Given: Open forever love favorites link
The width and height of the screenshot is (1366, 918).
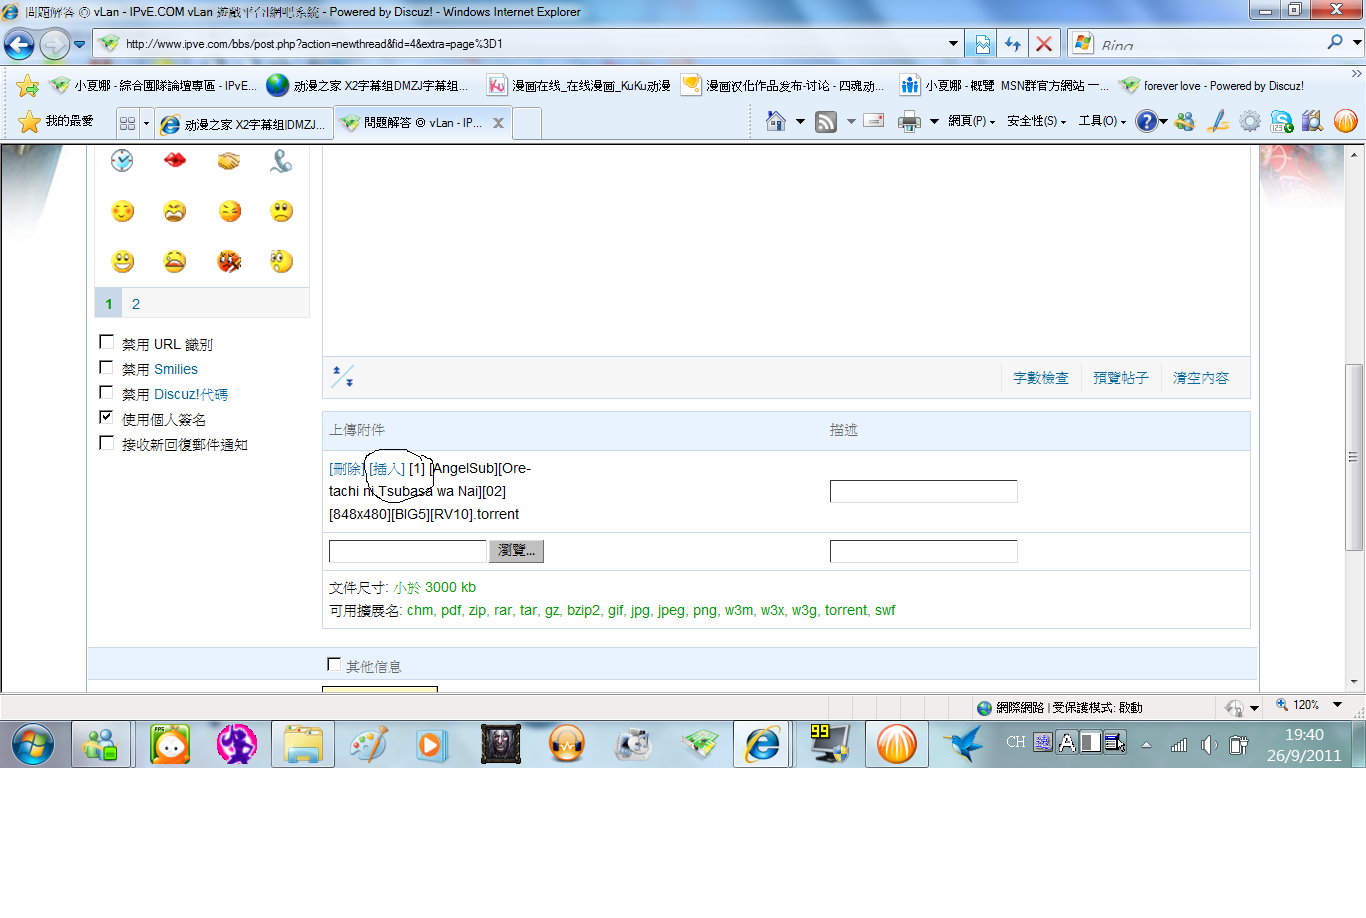Looking at the screenshot, I should click(x=1212, y=86).
